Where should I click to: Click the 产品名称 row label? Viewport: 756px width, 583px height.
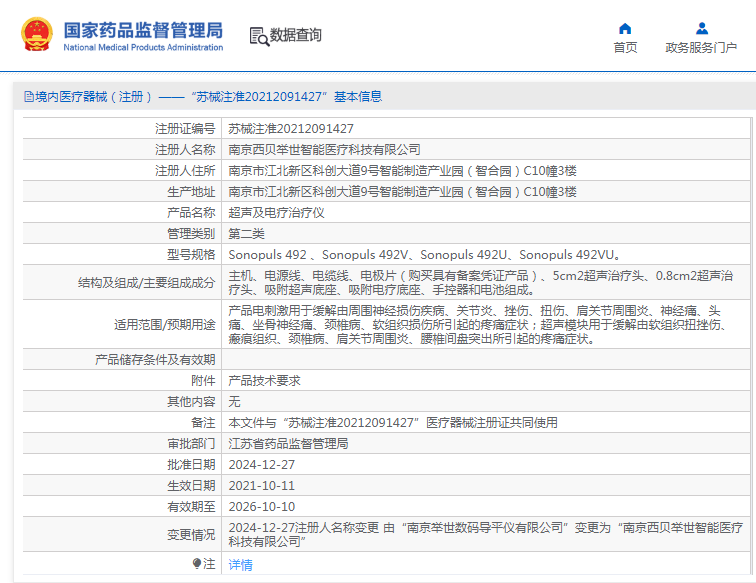coord(191,213)
